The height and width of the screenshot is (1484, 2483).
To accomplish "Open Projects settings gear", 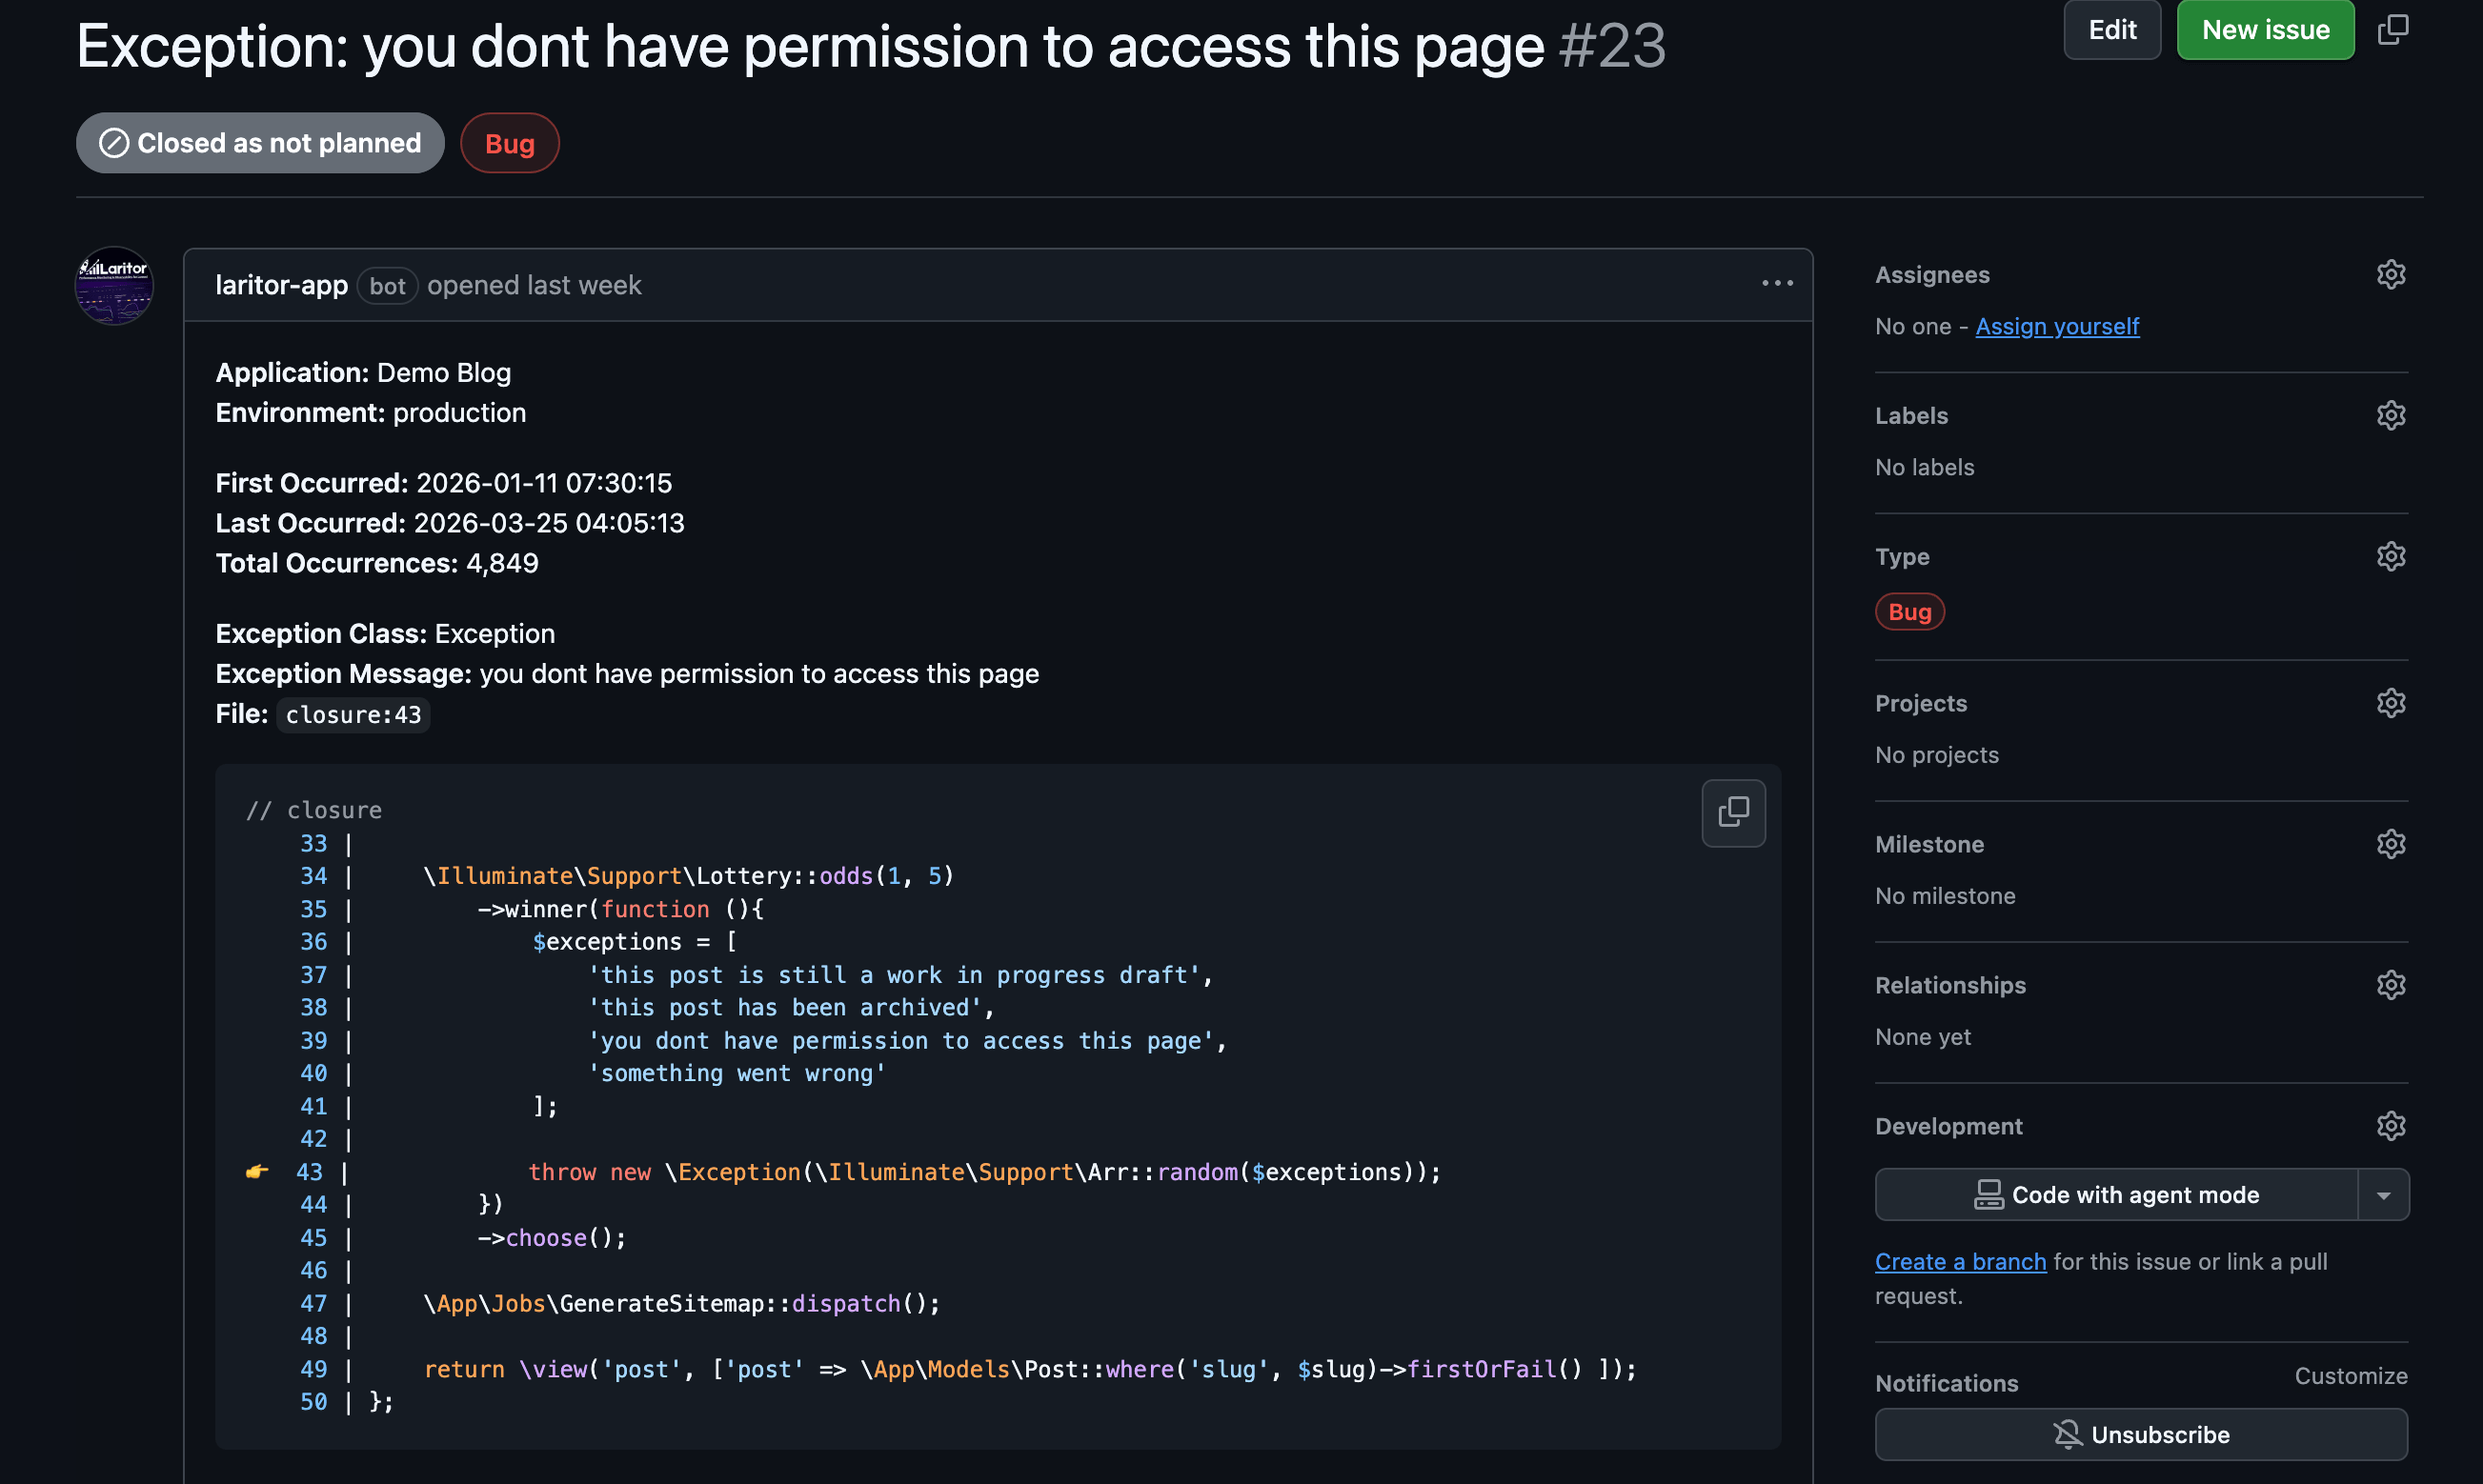I will point(2391,703).
